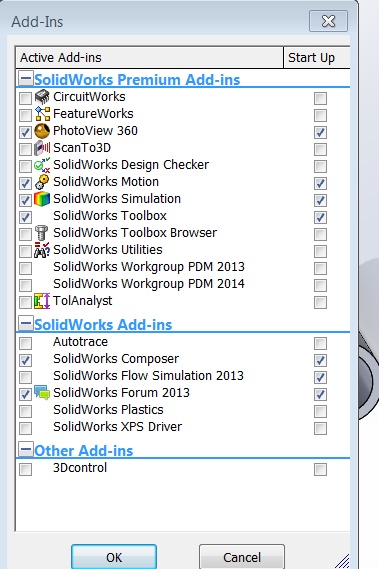Click the PhotoView 360 sphere icon
The image size is (379, 569).
tap(42, 131)
